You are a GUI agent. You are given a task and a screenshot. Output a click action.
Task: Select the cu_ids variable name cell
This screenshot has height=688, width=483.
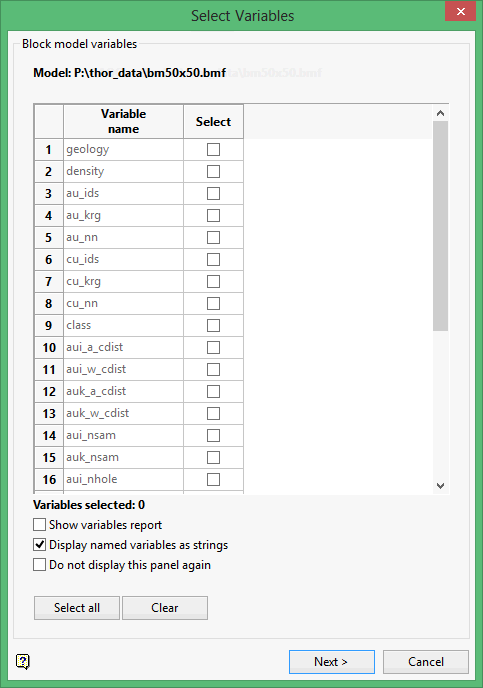point(123,259)
